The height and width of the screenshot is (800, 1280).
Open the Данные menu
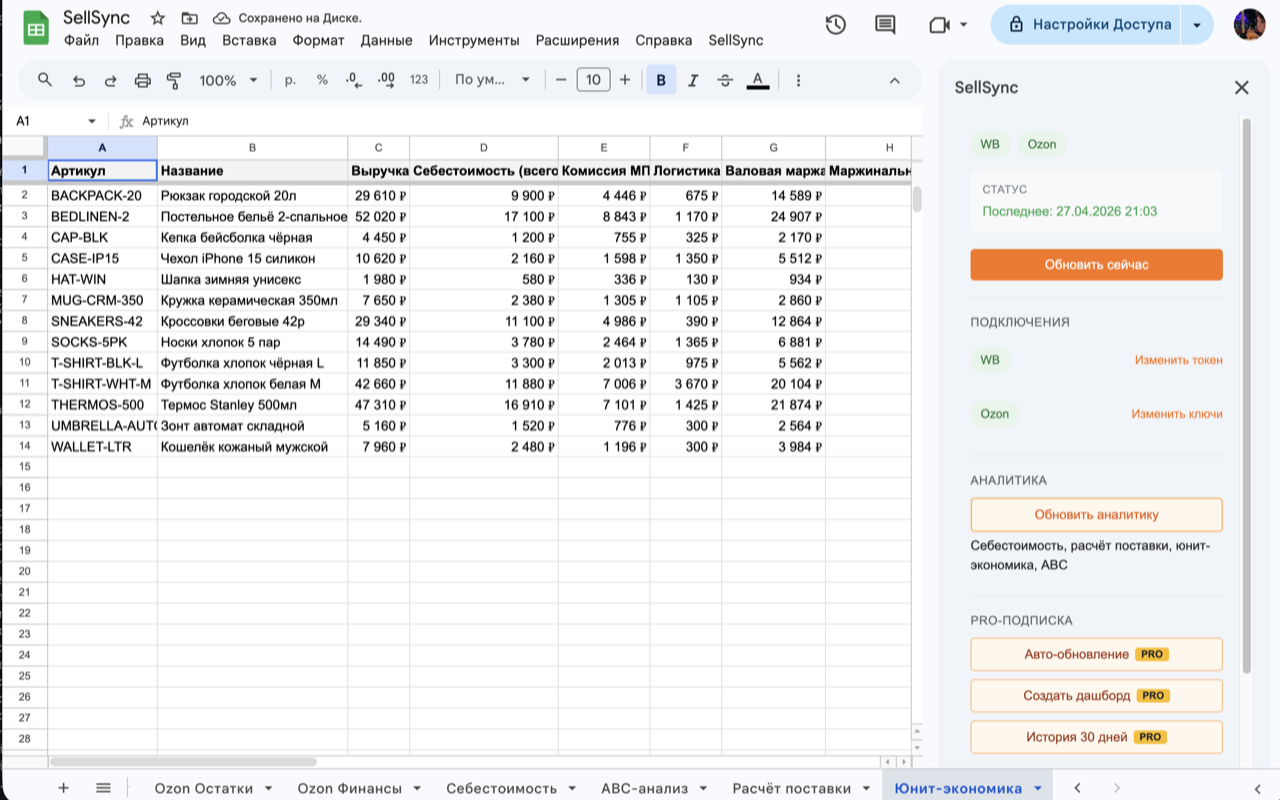[386, 40]
